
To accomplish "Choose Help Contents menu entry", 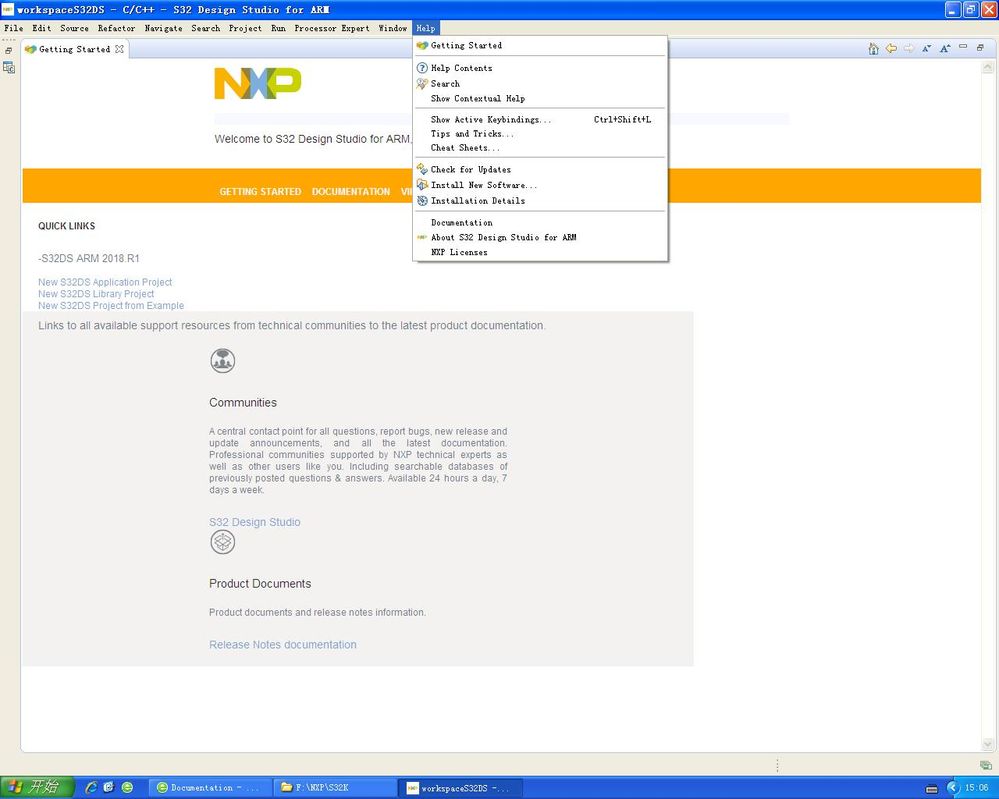I will [540, 68].
